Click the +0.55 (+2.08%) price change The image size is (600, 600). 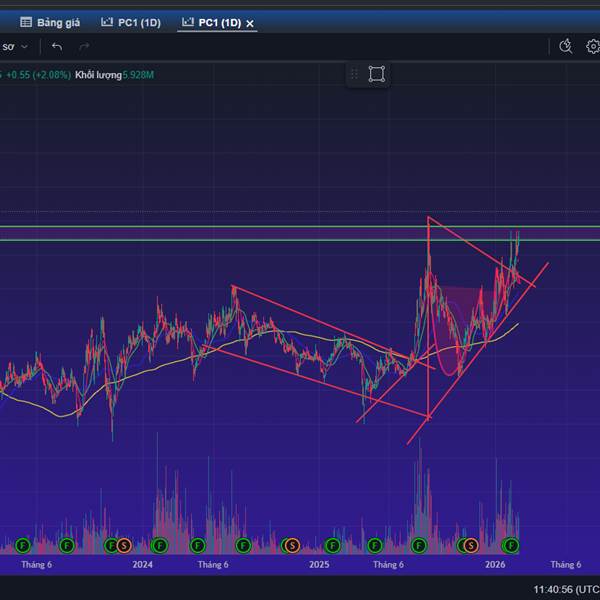point(38,75)
